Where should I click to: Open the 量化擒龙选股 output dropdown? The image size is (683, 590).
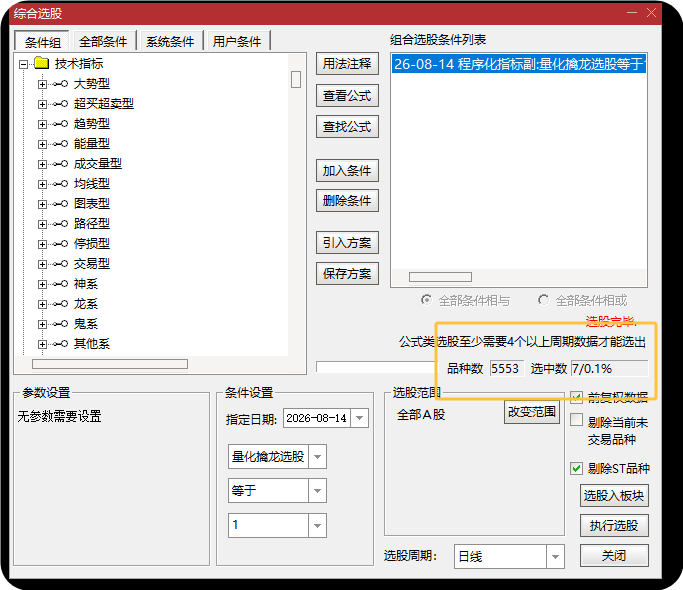tap(318, 457)
